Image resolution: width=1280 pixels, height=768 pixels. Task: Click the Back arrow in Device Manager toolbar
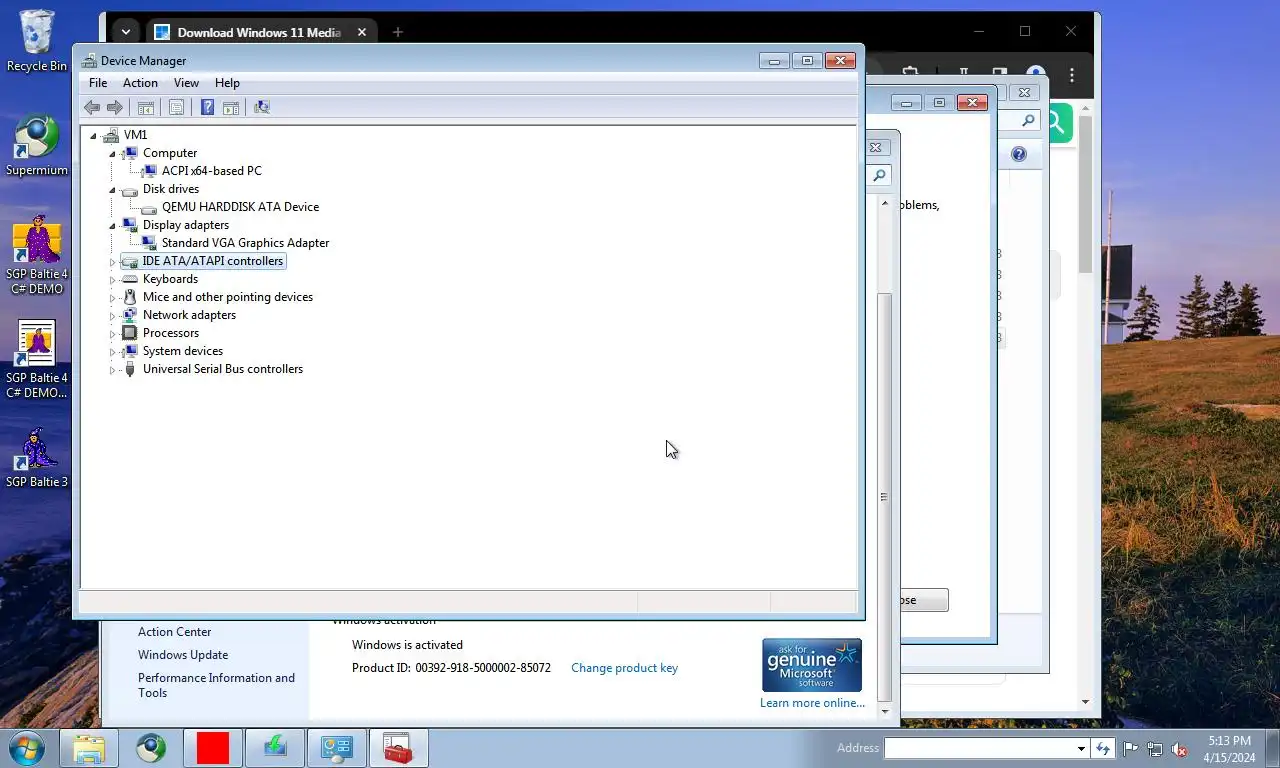[x=92, y=107]
